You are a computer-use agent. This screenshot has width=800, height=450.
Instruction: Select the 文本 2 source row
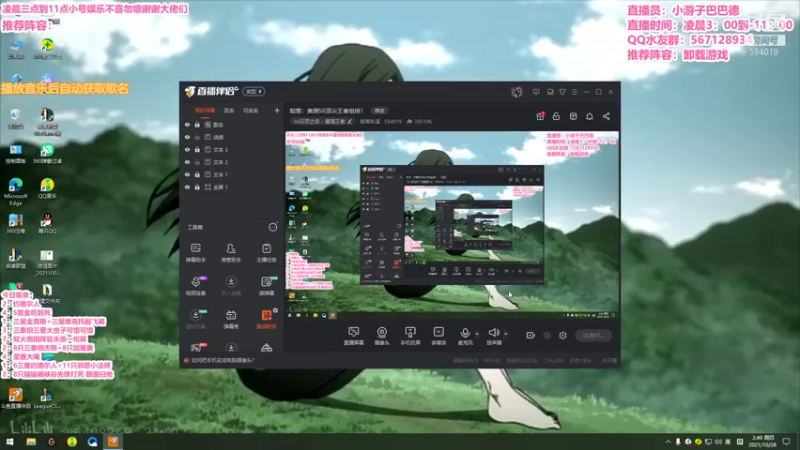coord(231,162)
